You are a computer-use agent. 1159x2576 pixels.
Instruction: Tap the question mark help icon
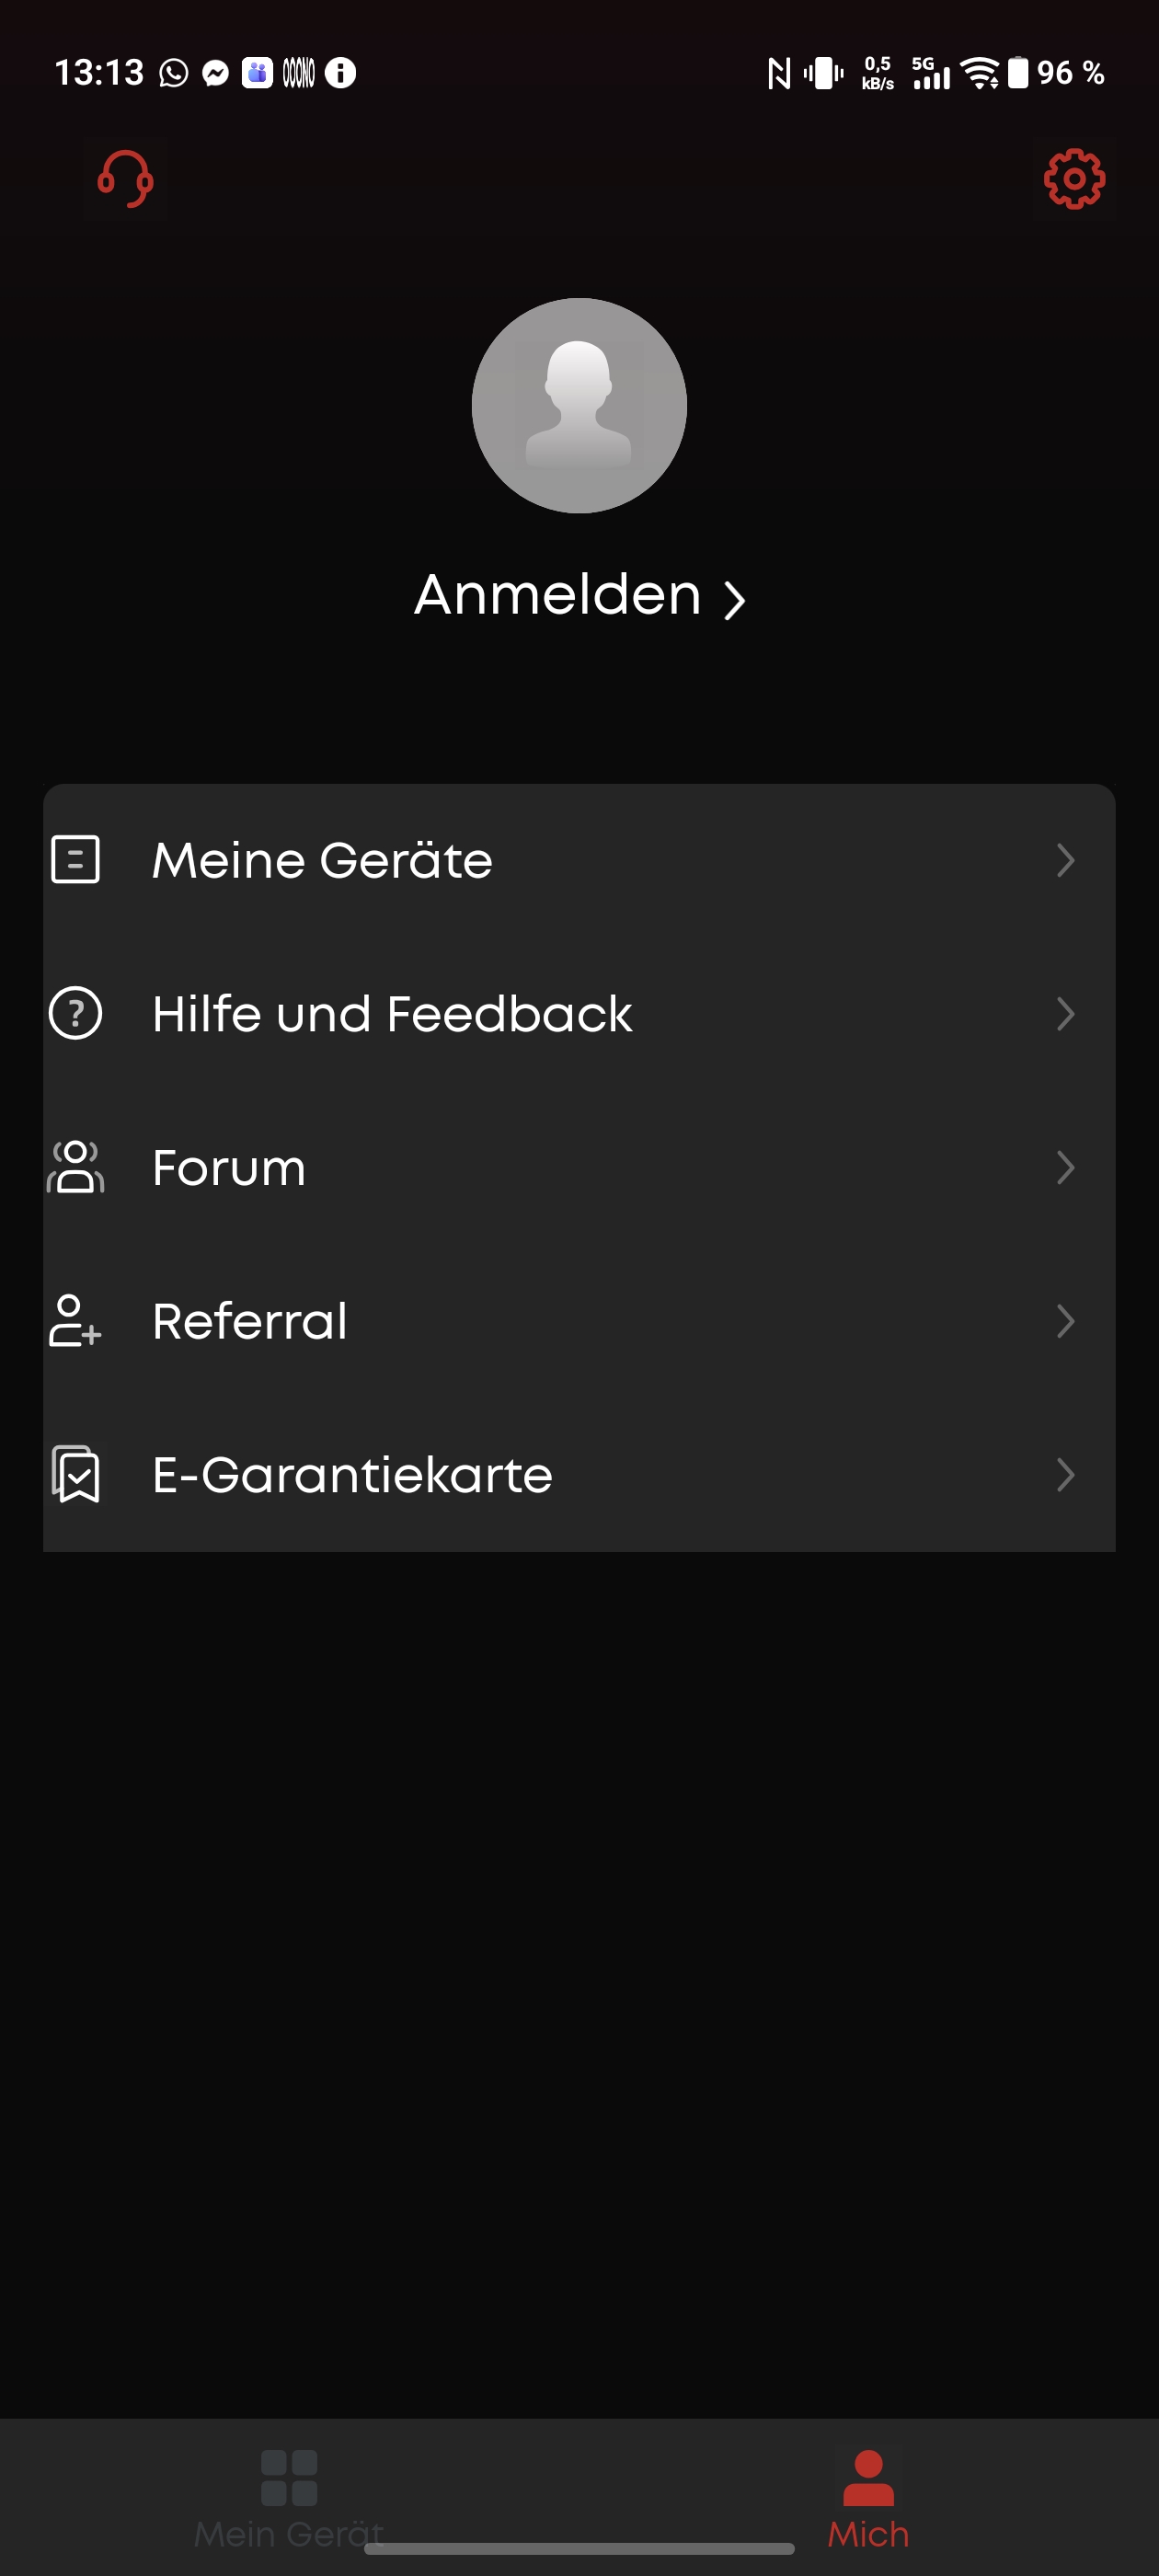click(x=75, y=1013)
